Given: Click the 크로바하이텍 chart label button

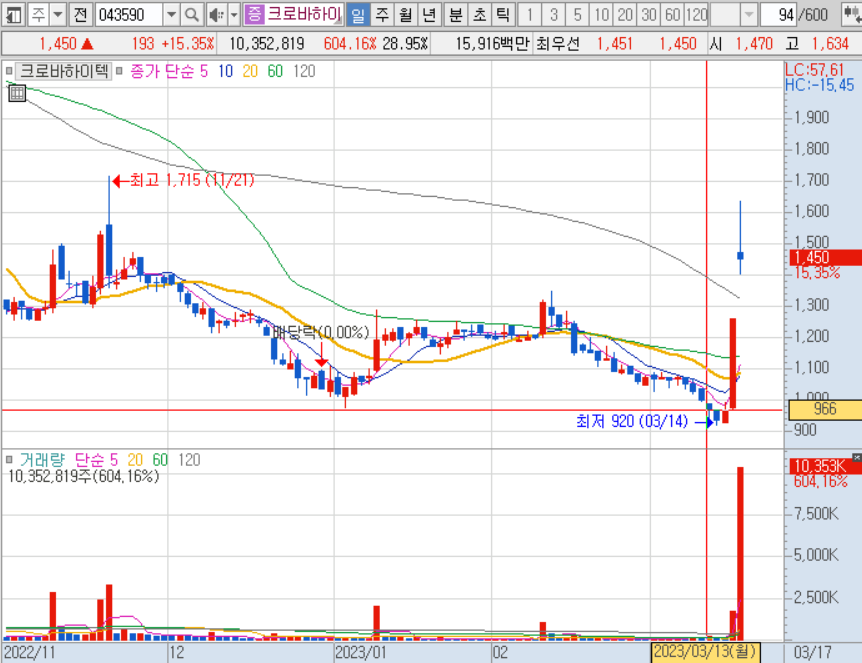Looking at the screenshot, I should 64,71.
